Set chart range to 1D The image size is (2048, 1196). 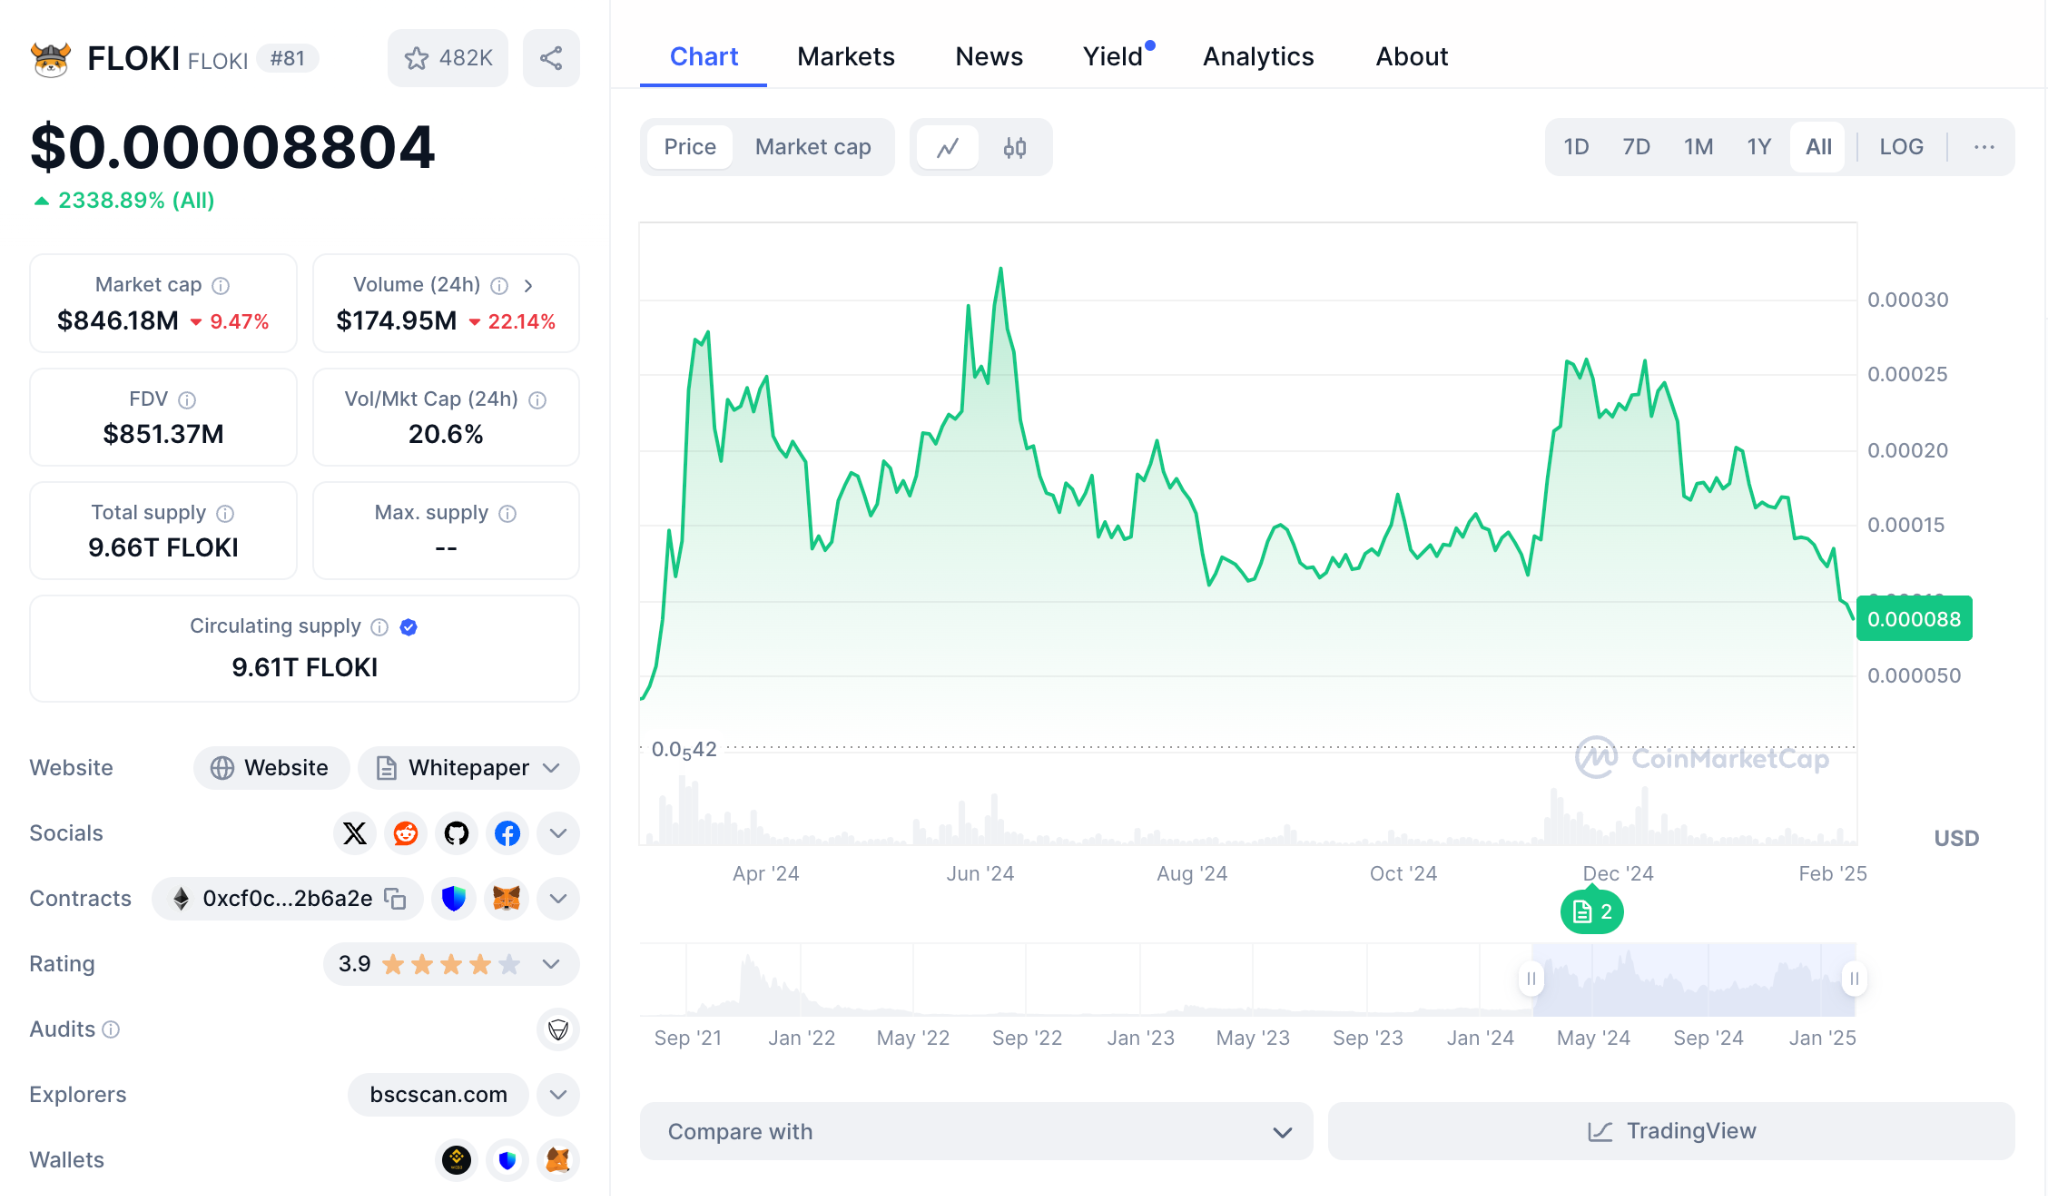1576,147
